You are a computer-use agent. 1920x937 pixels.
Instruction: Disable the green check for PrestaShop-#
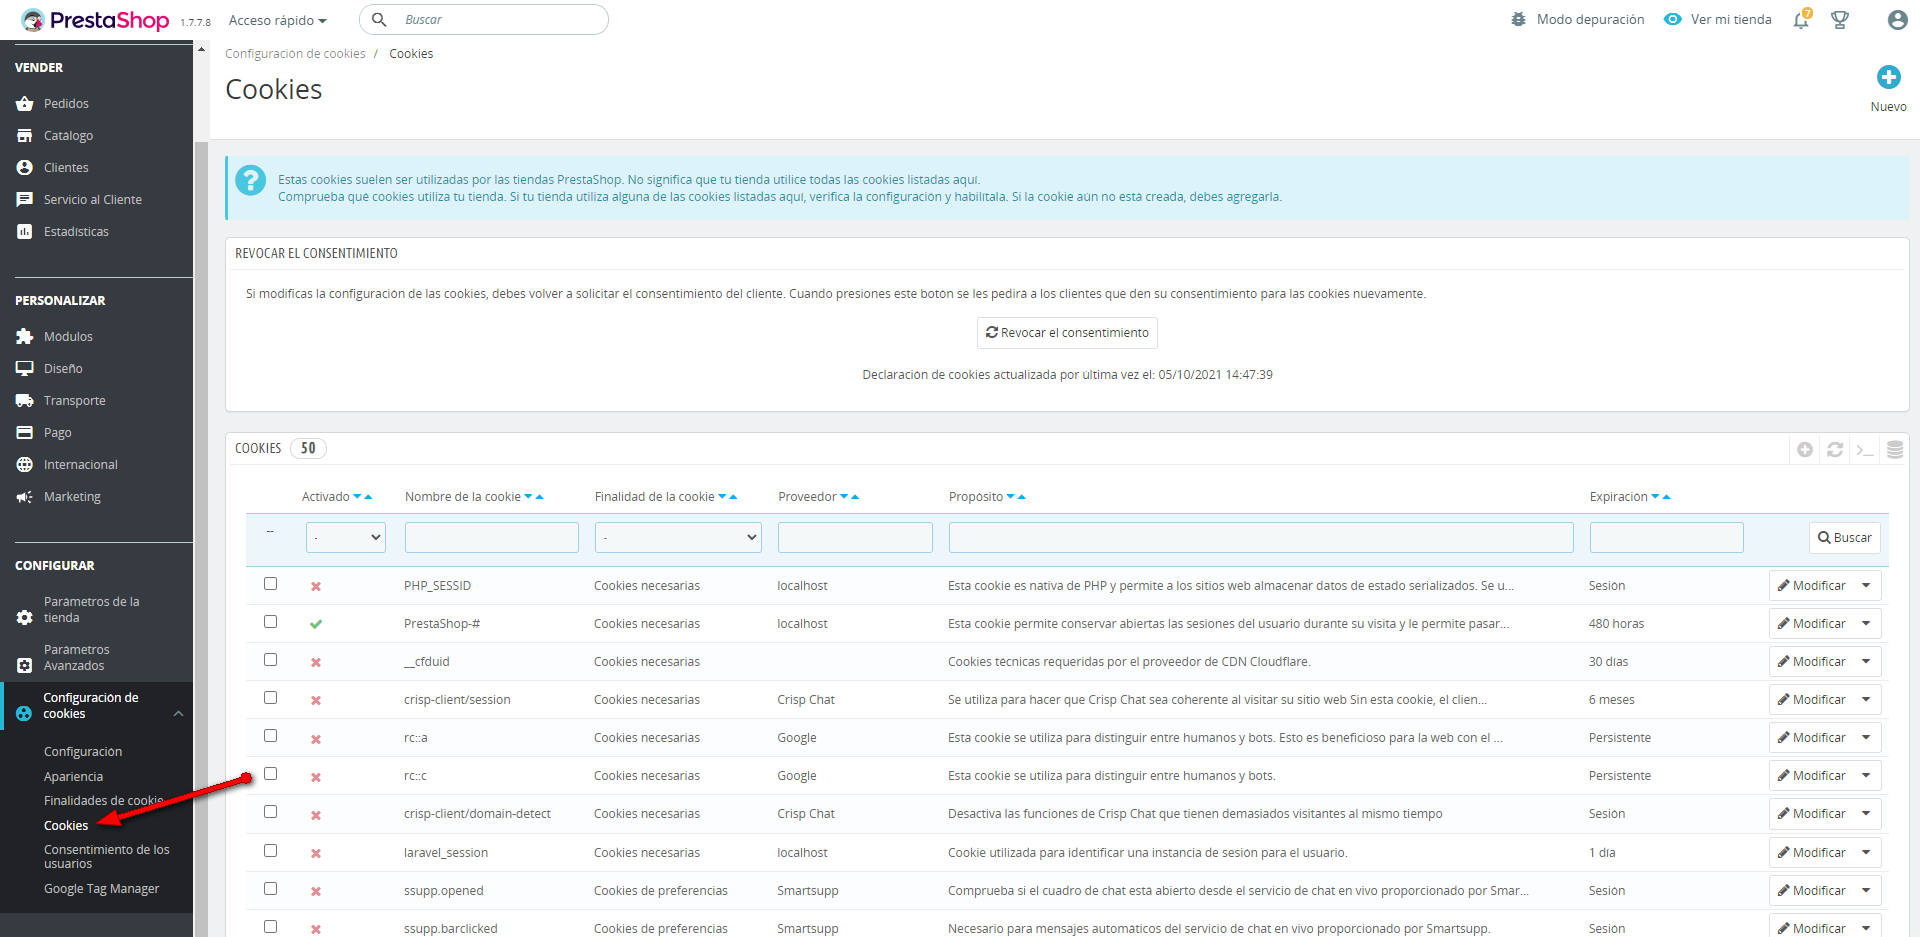(x=316, y=624)
